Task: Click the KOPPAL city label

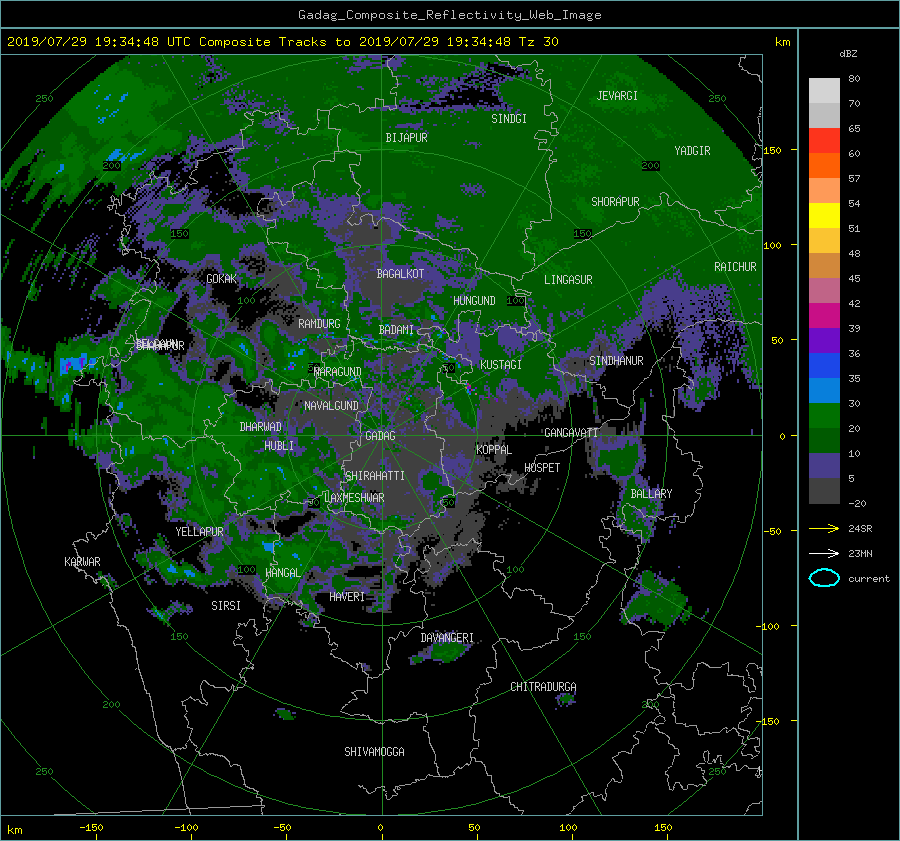Action: pos(494,450)
